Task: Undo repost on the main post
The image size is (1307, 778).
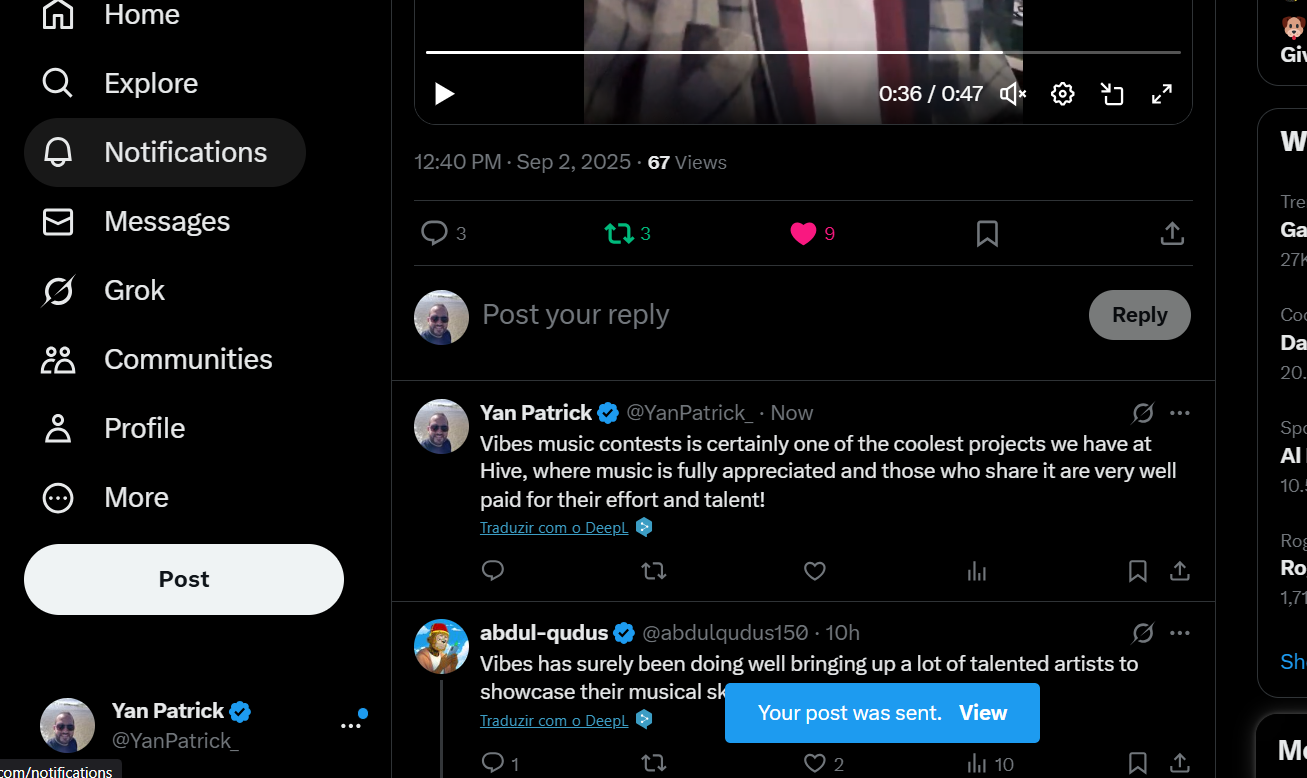Action: [x=619, y=233]
